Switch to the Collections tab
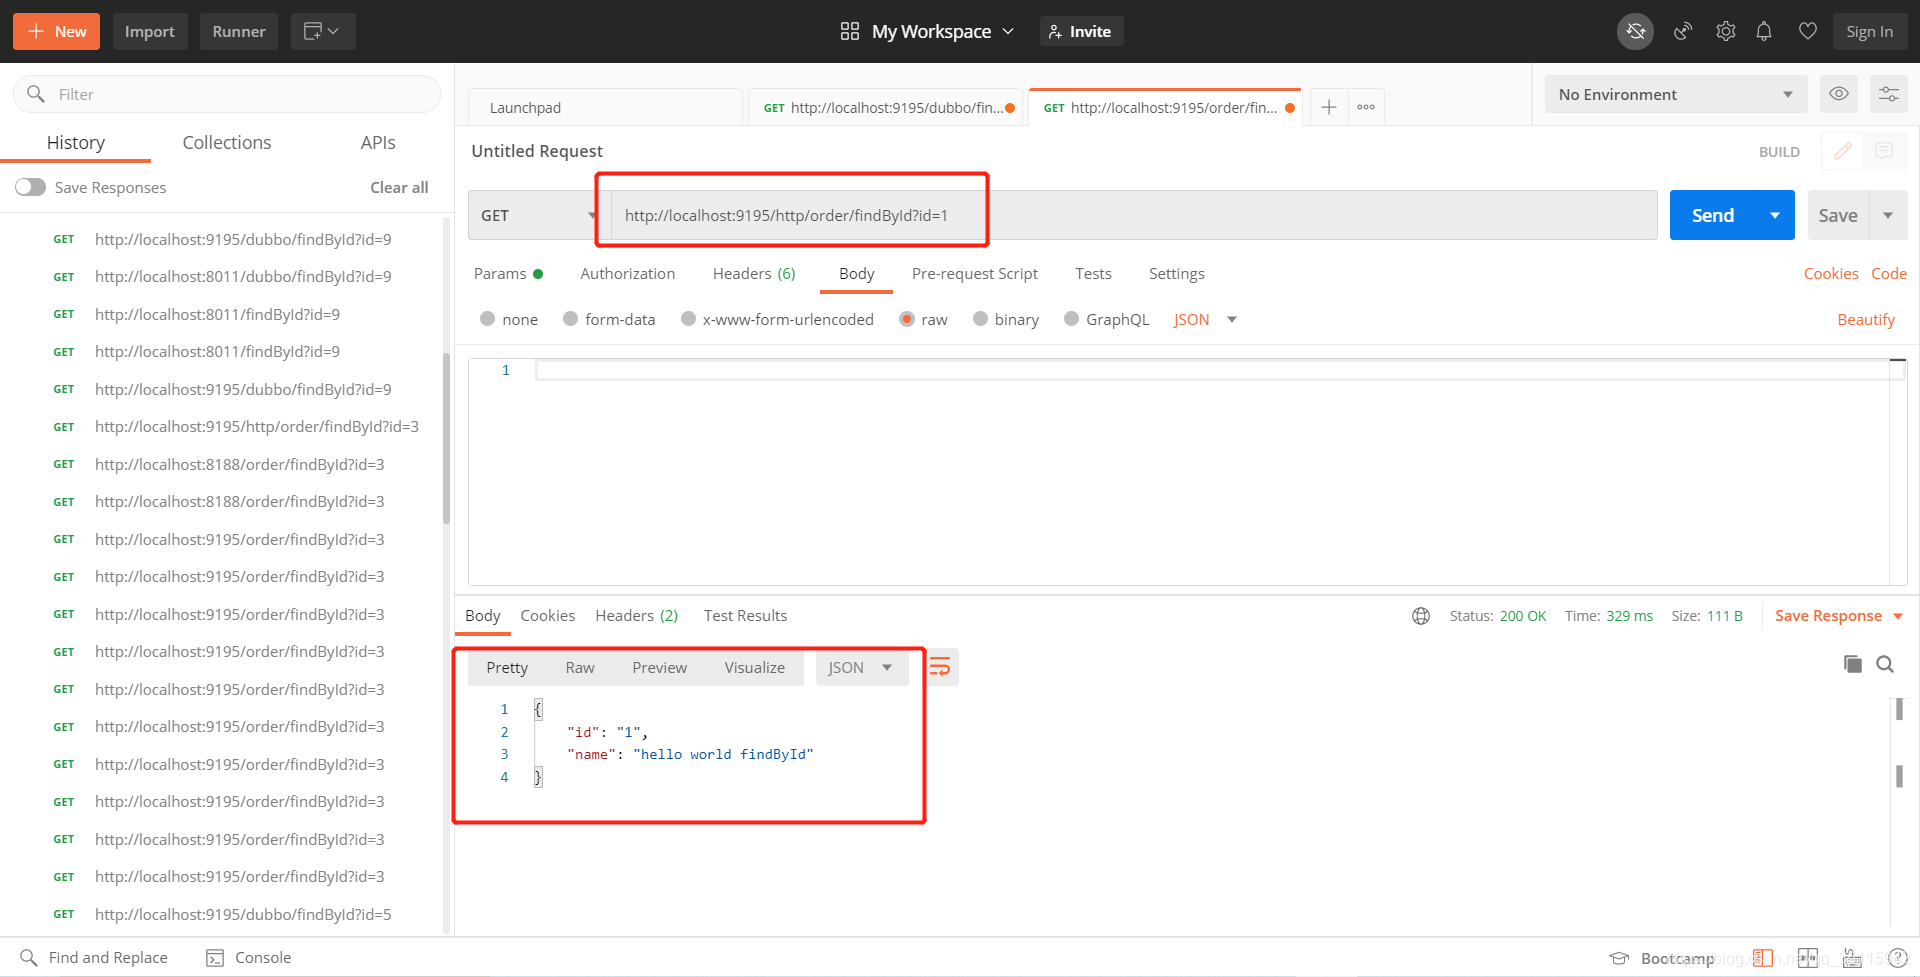Image resolution: width=1920 pixels, height=977 pixels. 227,143
